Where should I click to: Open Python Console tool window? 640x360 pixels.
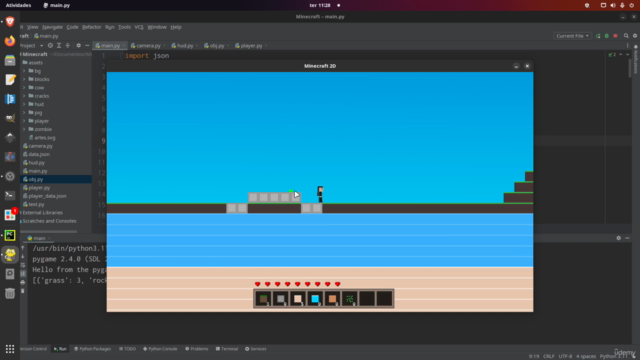tap(160, 349)
